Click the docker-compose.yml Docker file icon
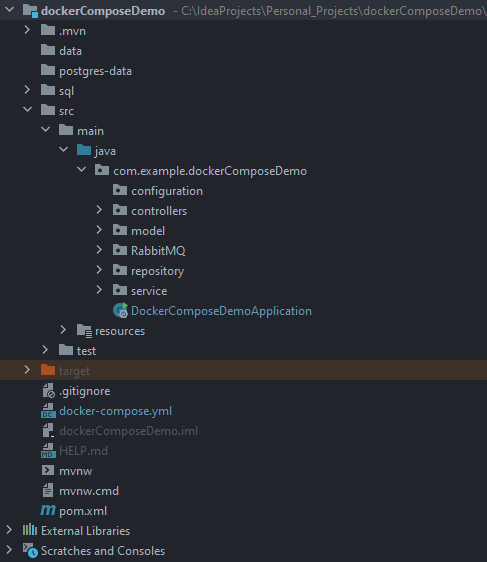The image size is (487, 562). [x=48, y=411]
